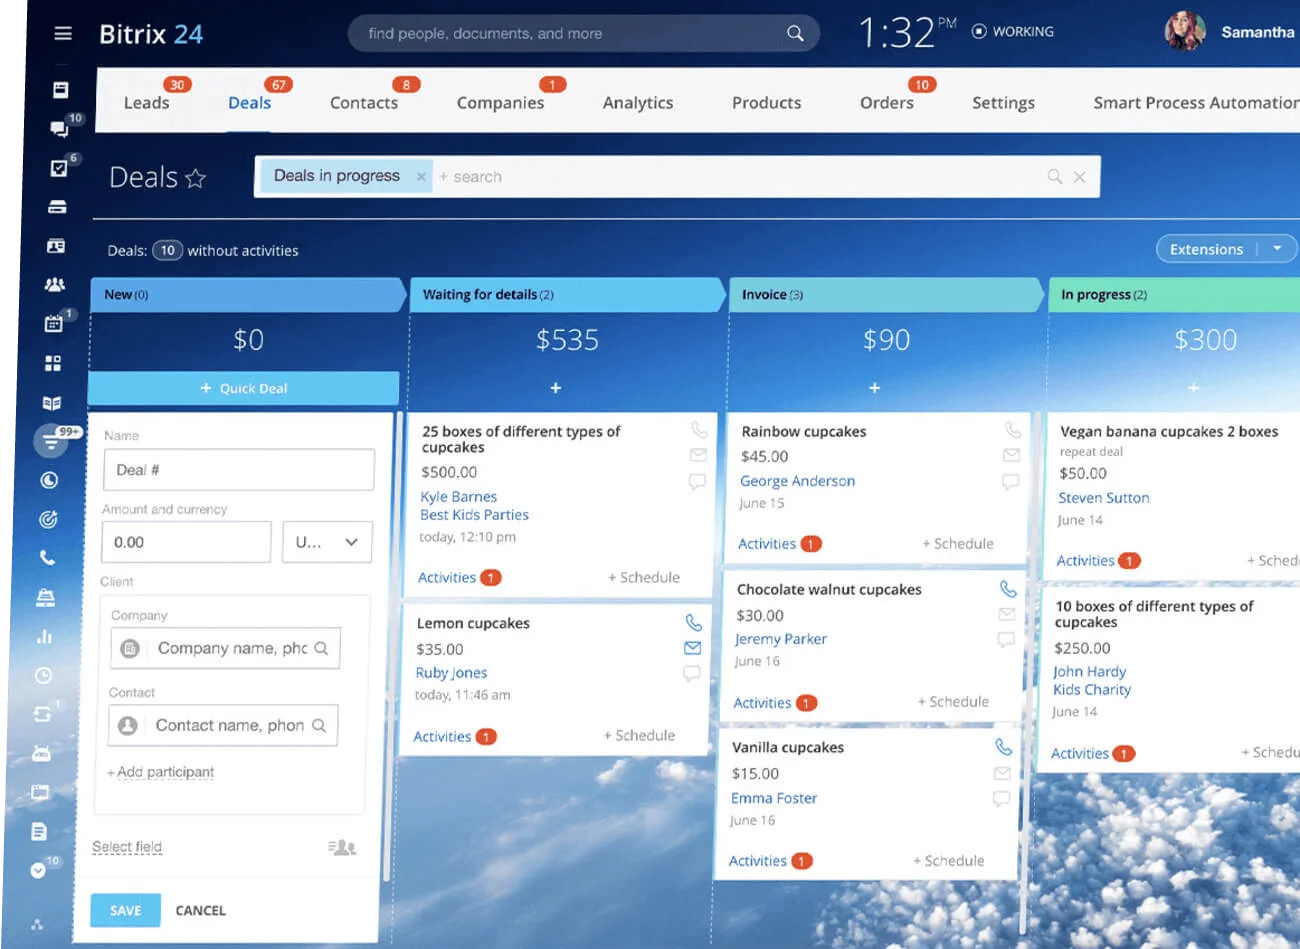Call from the Lemon cupcakes deal phone icon
Image resolution: width=1300 pixels, height=949 pixels.
point(694,622)
